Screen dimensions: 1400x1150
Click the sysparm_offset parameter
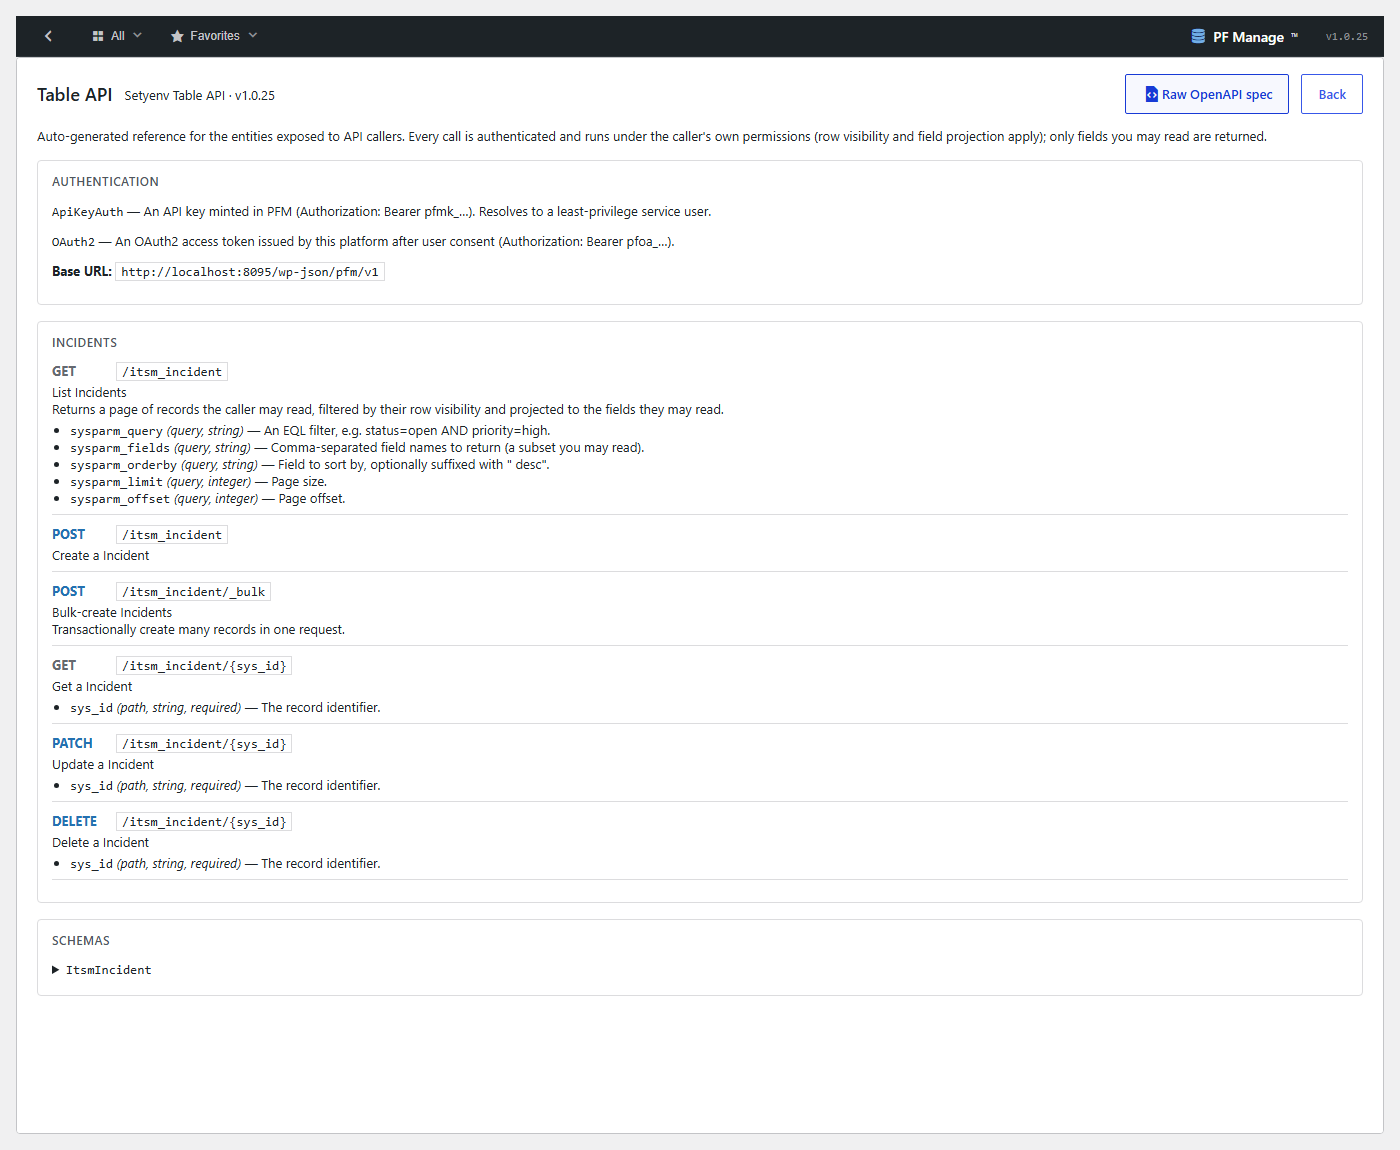pos(120,499)
